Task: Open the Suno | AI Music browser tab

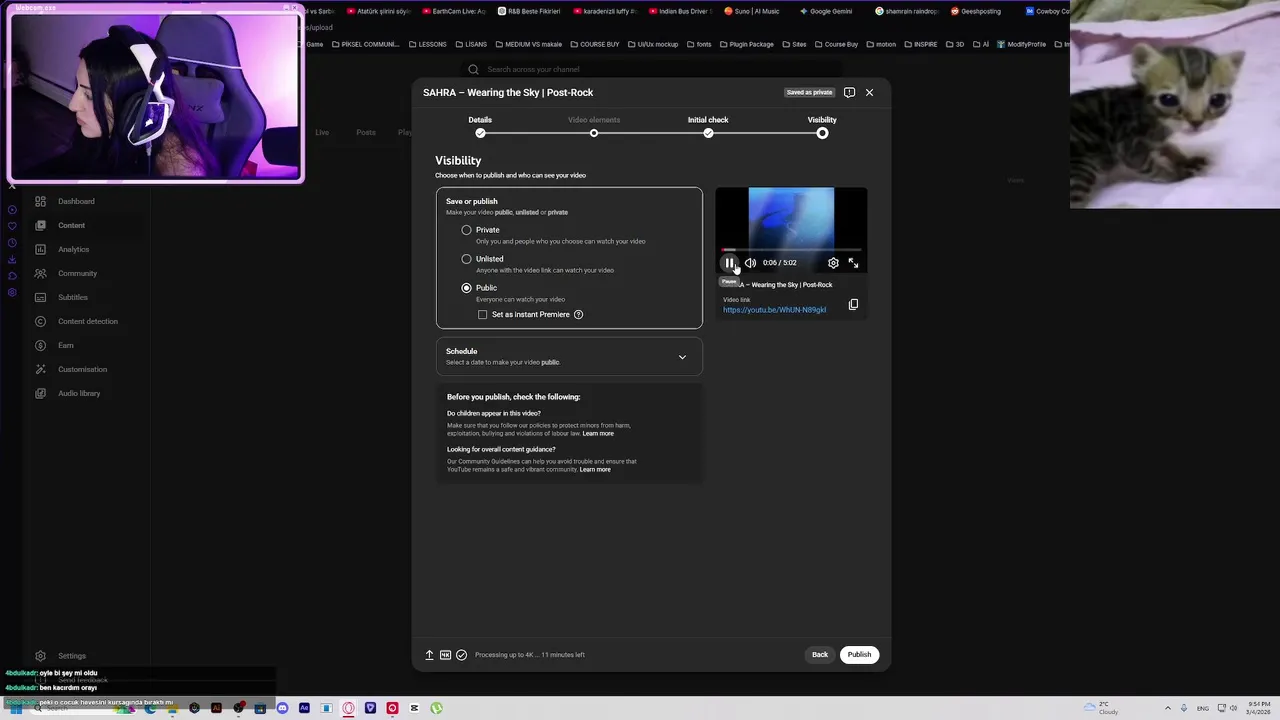Action: (751, 11)
